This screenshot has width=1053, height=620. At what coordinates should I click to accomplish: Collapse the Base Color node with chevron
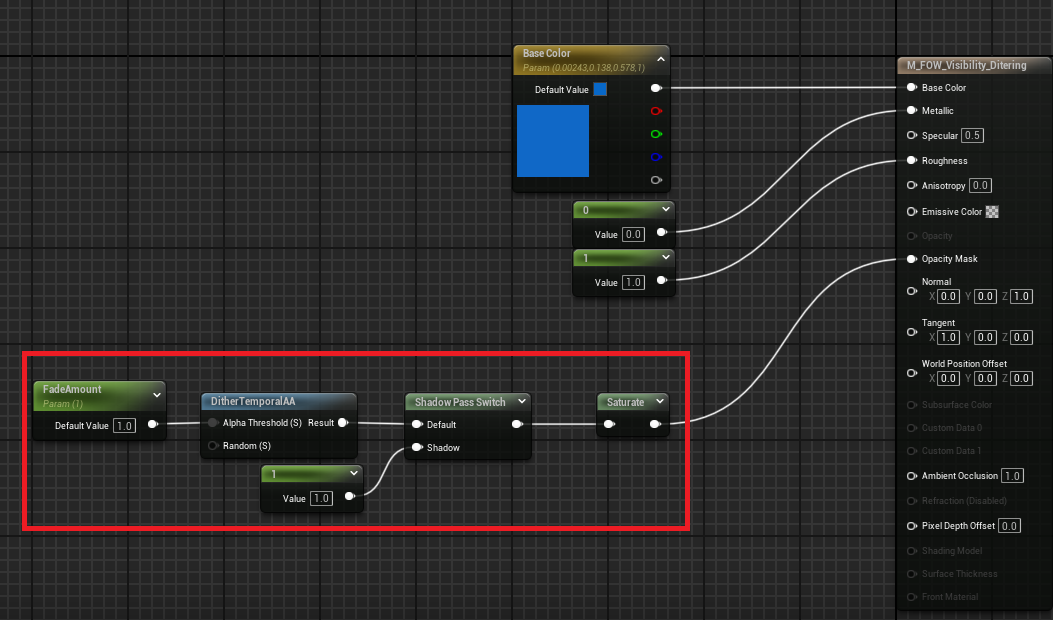click(661, 59)
